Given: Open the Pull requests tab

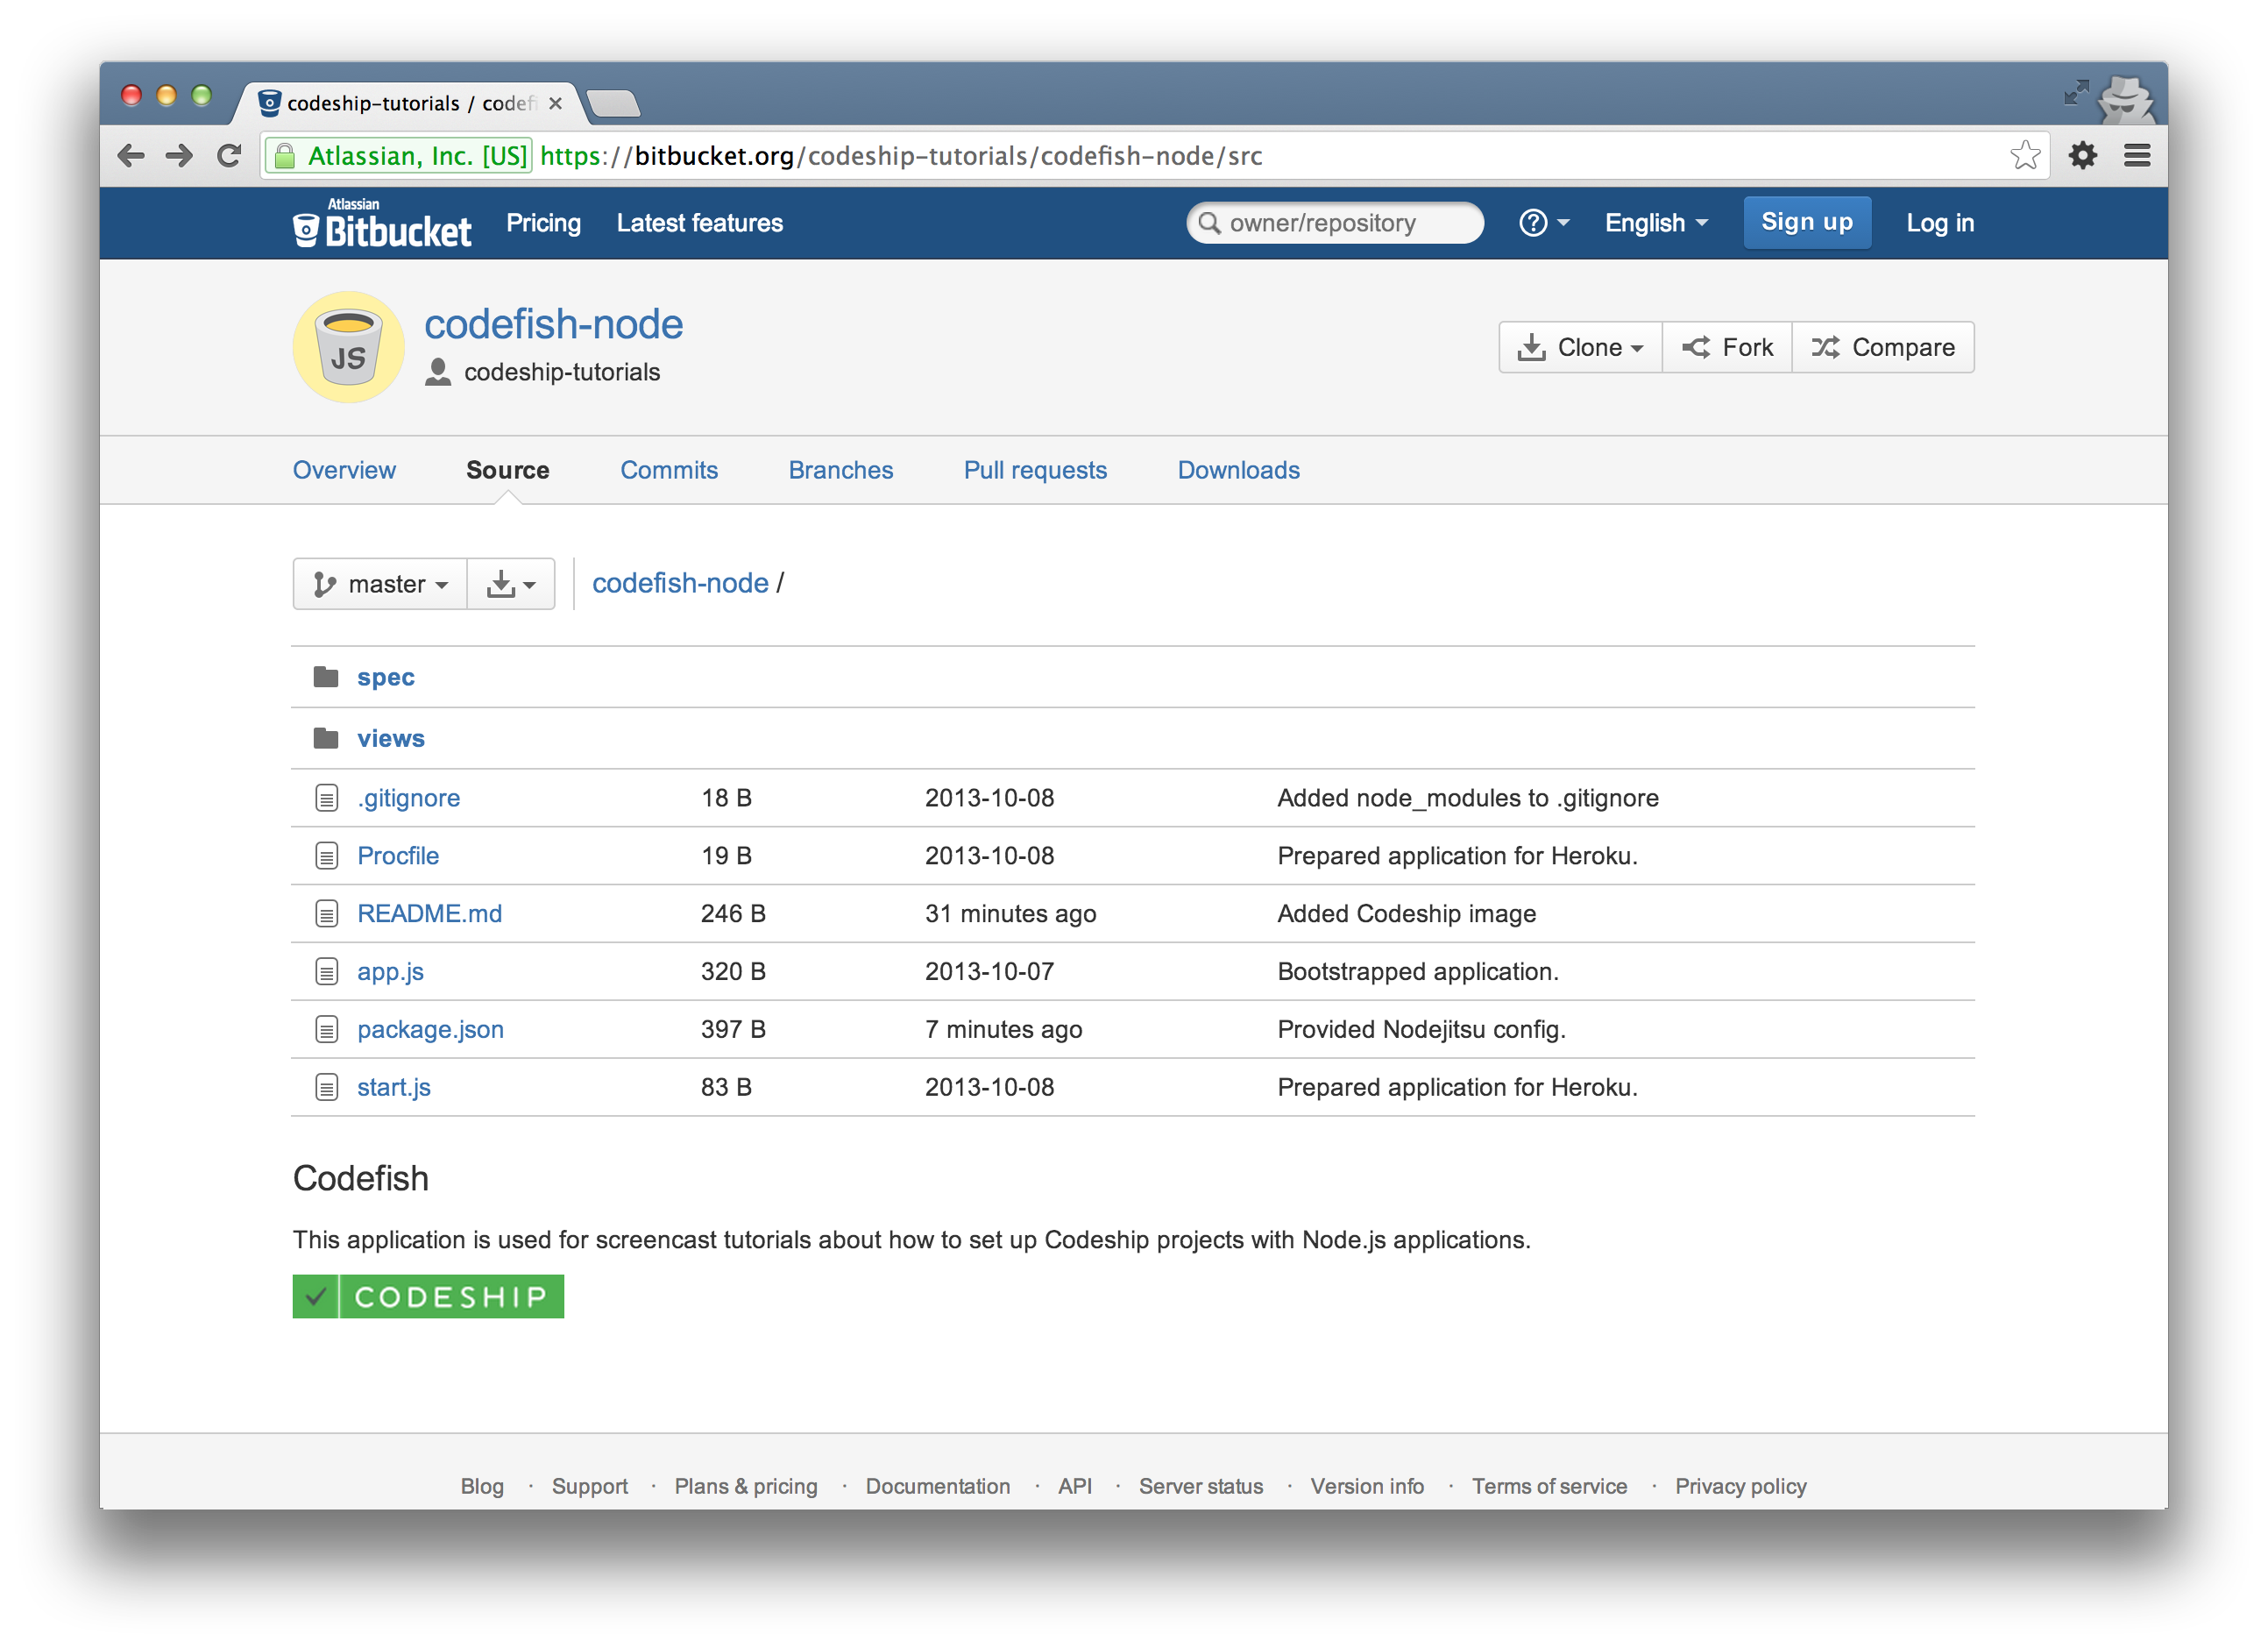Looking at the screenshot, I should 1035,470.
